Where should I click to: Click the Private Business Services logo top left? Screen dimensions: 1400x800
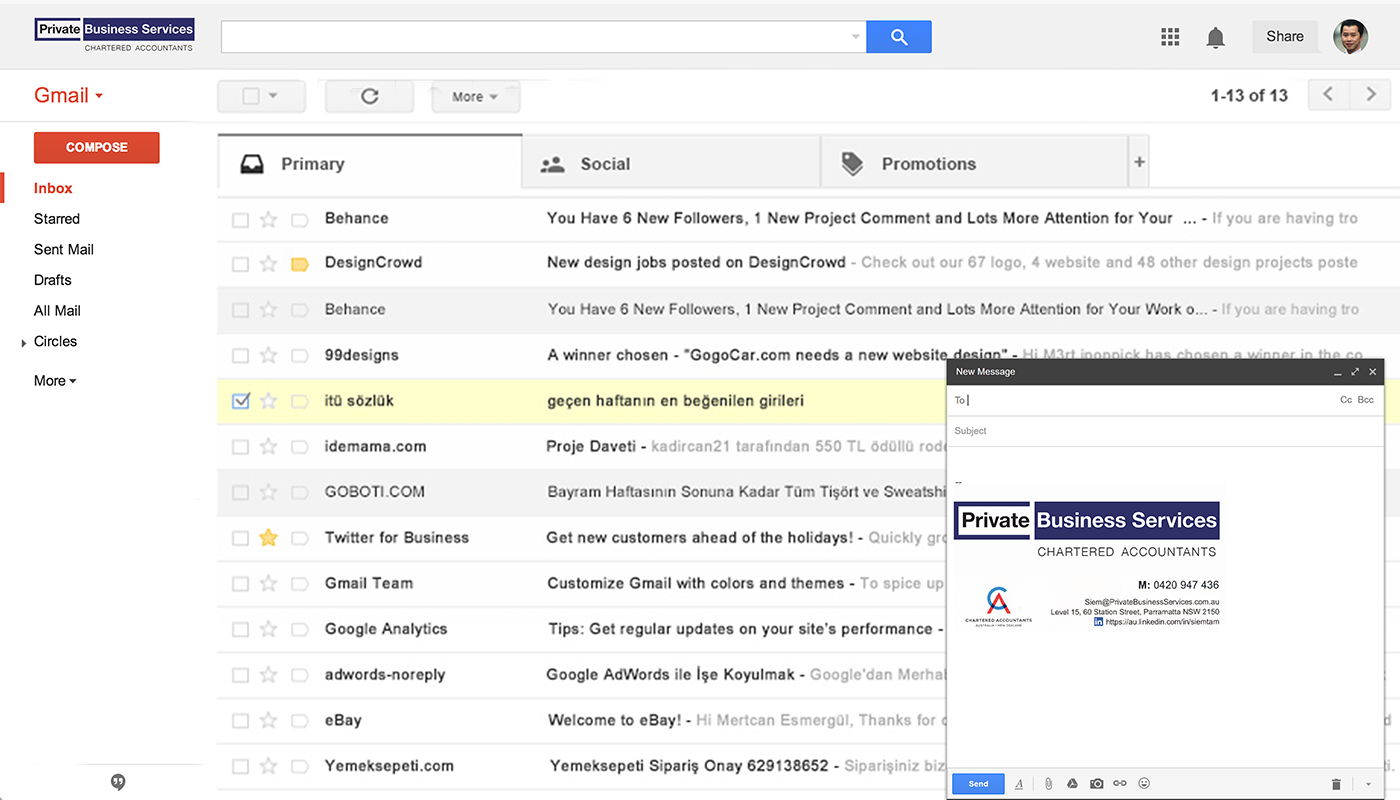pyautogui.click(x=114, y=34)
